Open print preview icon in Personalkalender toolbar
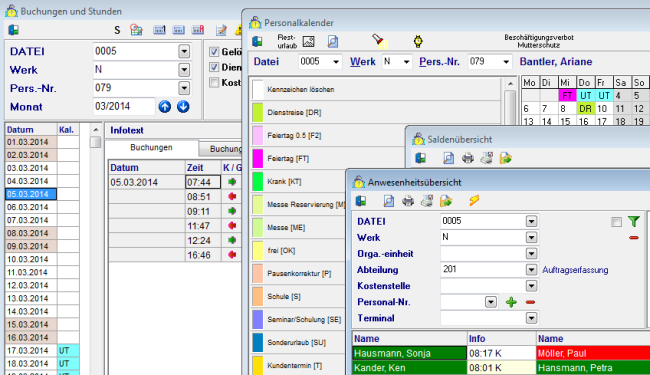This screenshot has width=650, height=375. [x=333, y=41]
